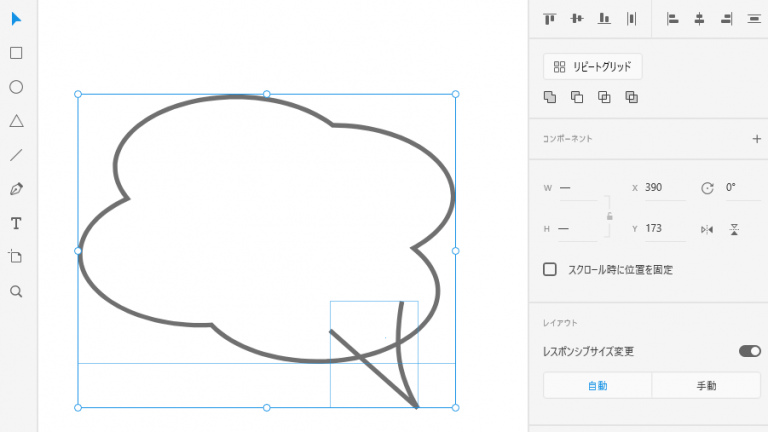The image size is (768, 432).
Task: Activate the Zoom magnifier tool
Action: coord(16,291)
